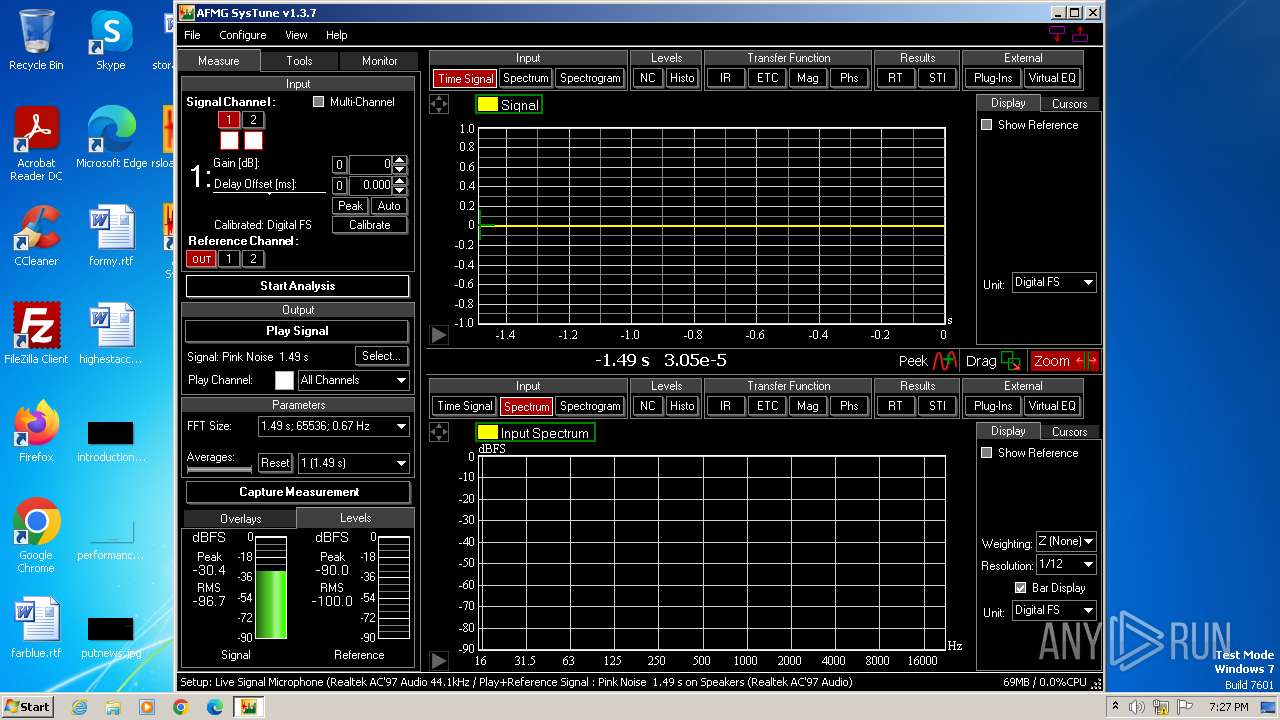This screenshot has height=720, width=1280.
Task: Click the Gain value input field
Action: tap(370, 164)
